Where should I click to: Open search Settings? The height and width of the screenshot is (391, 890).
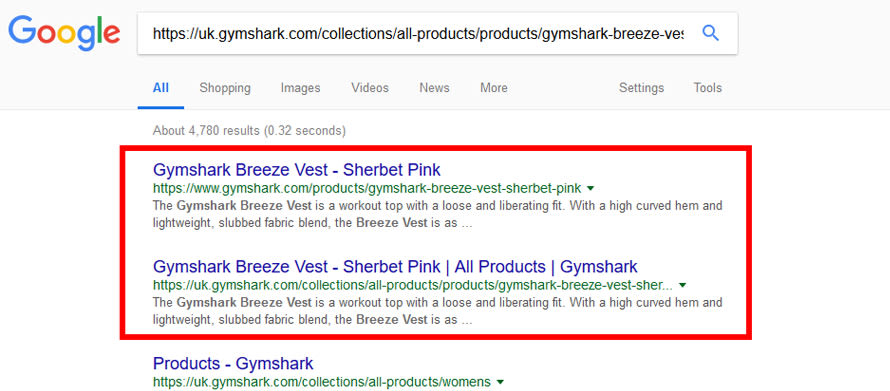click(x=641, y=88)
